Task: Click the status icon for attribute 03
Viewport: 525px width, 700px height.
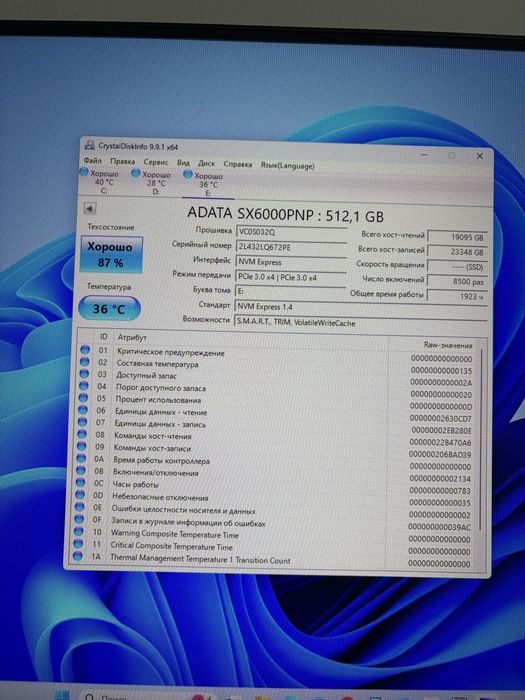Action: point(83,374)
